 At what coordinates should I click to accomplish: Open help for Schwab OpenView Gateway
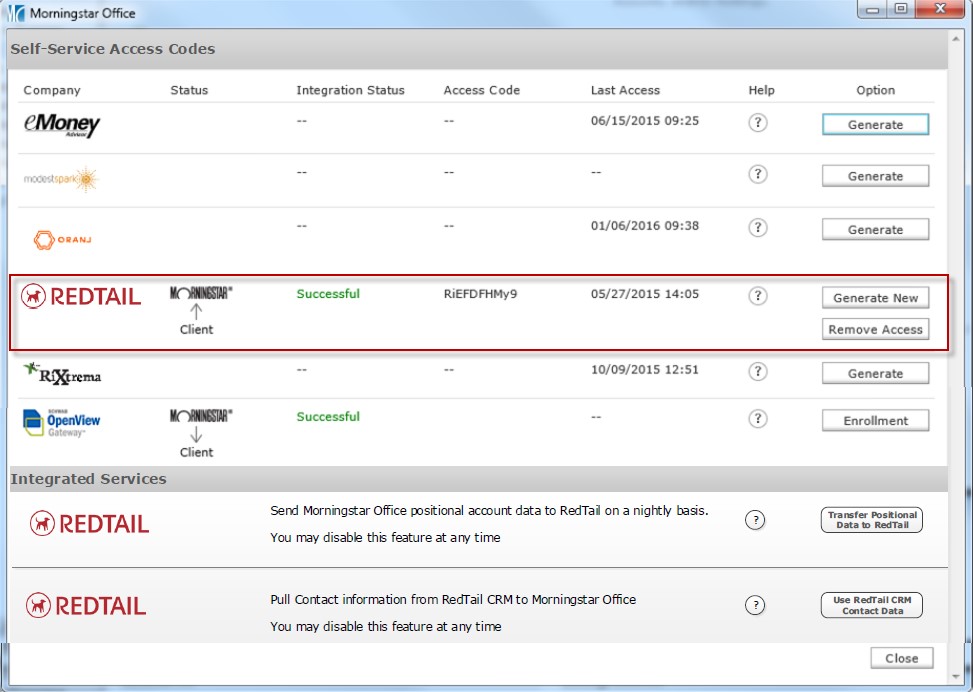click(758, 419)
